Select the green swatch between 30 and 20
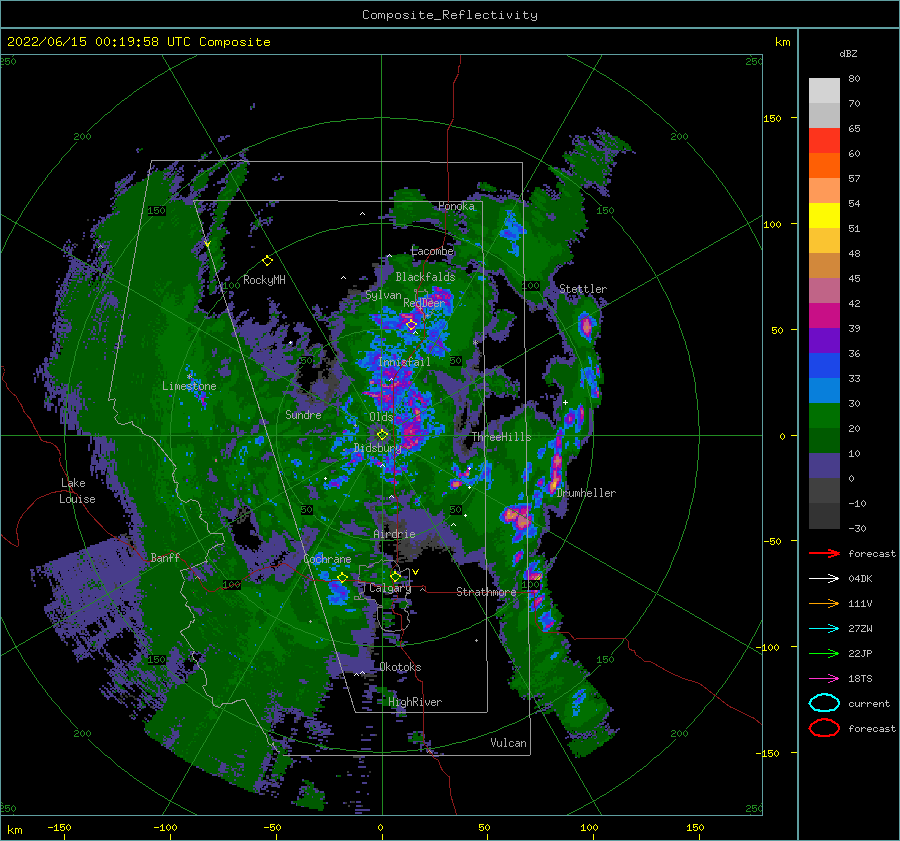 point(824,416)
